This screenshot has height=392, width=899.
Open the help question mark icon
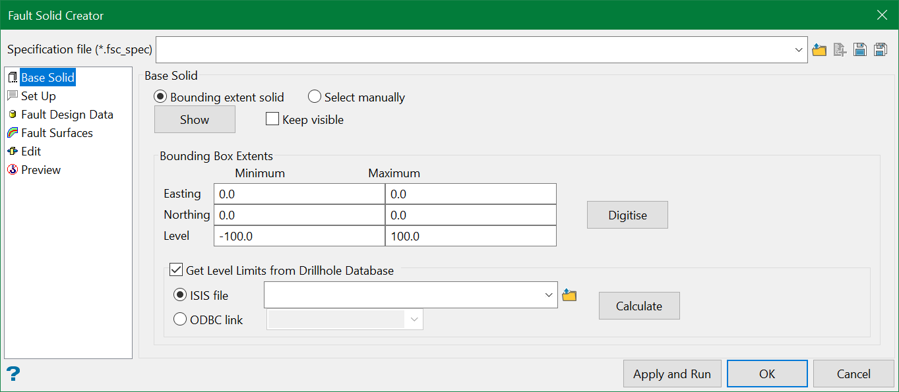(x=13, y=374)
